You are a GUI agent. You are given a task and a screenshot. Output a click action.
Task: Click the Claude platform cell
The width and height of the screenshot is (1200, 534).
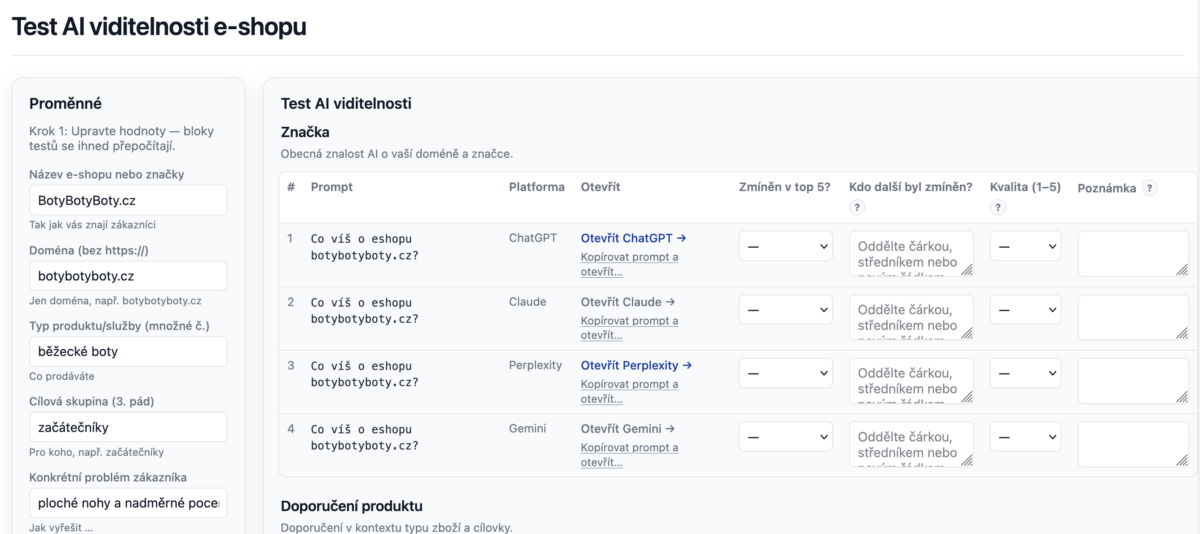(528, 302)
